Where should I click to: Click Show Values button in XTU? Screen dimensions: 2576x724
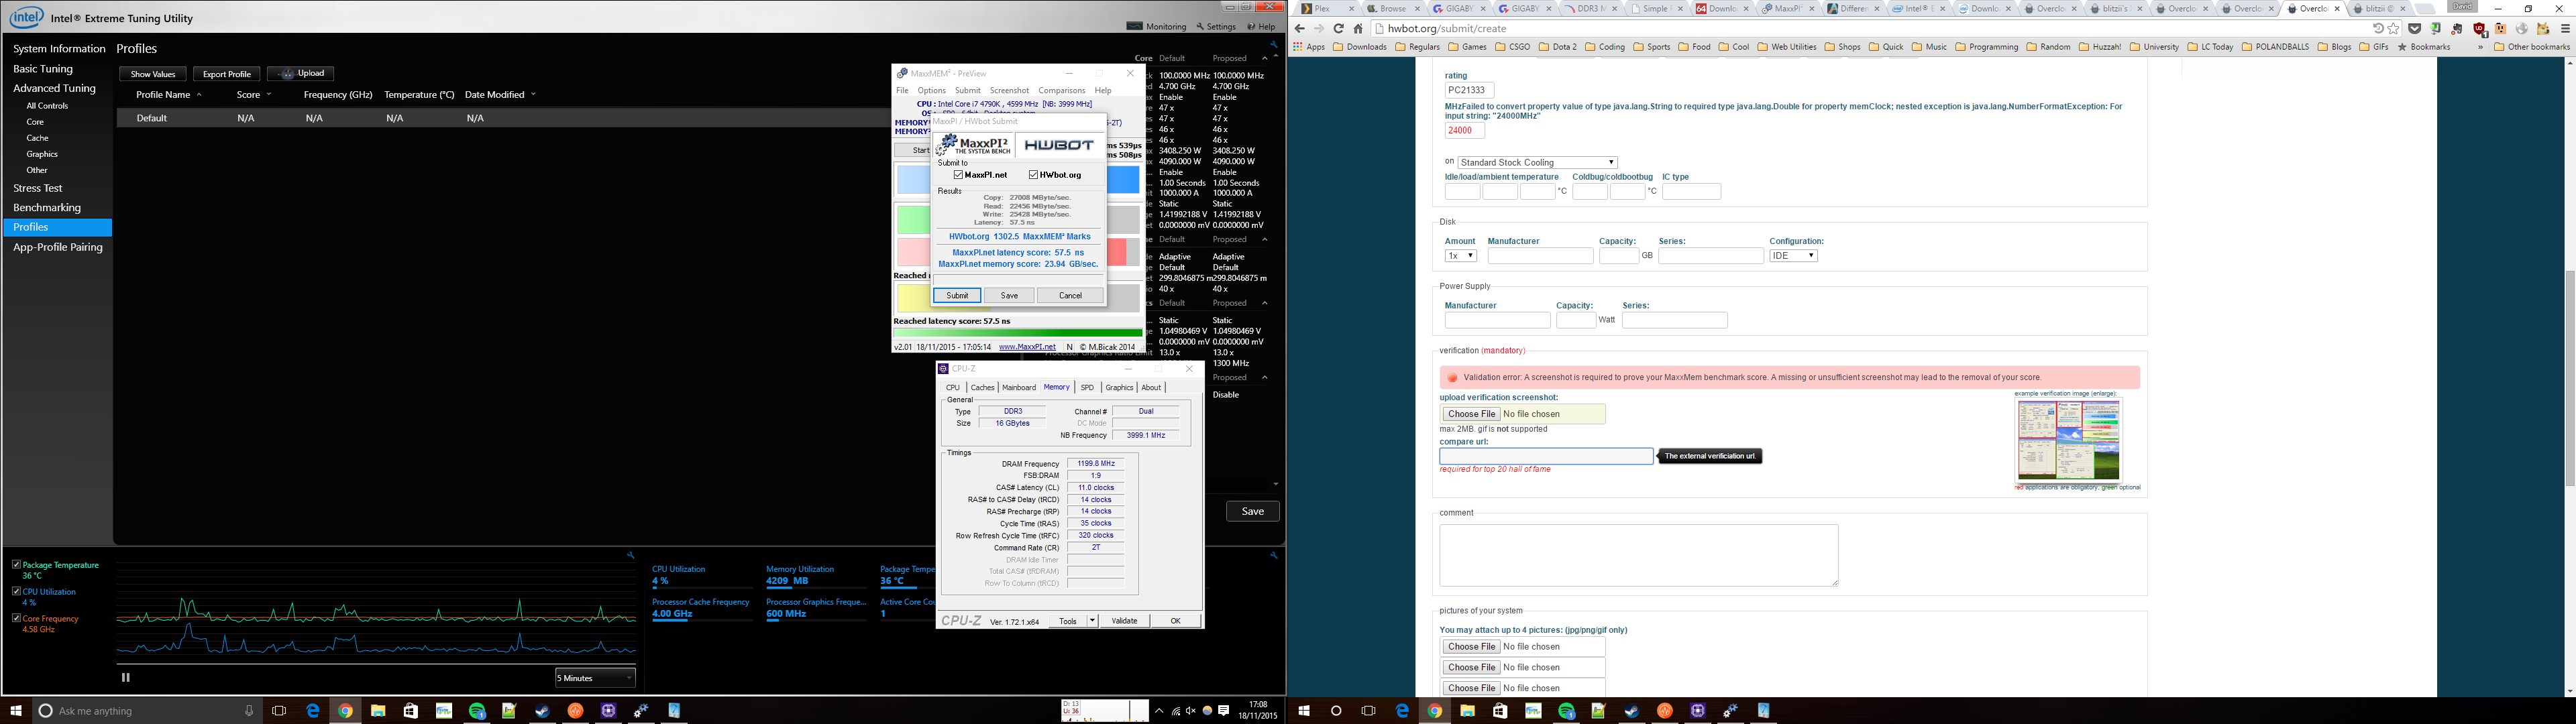153,74
